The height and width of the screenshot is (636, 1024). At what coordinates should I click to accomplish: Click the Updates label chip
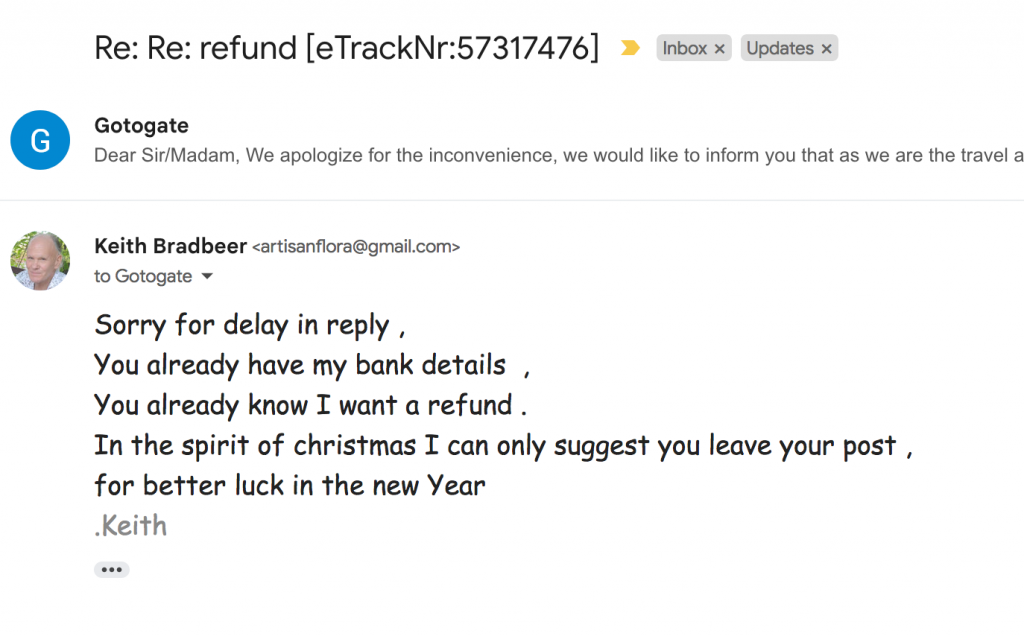click(x=780, y=48)
